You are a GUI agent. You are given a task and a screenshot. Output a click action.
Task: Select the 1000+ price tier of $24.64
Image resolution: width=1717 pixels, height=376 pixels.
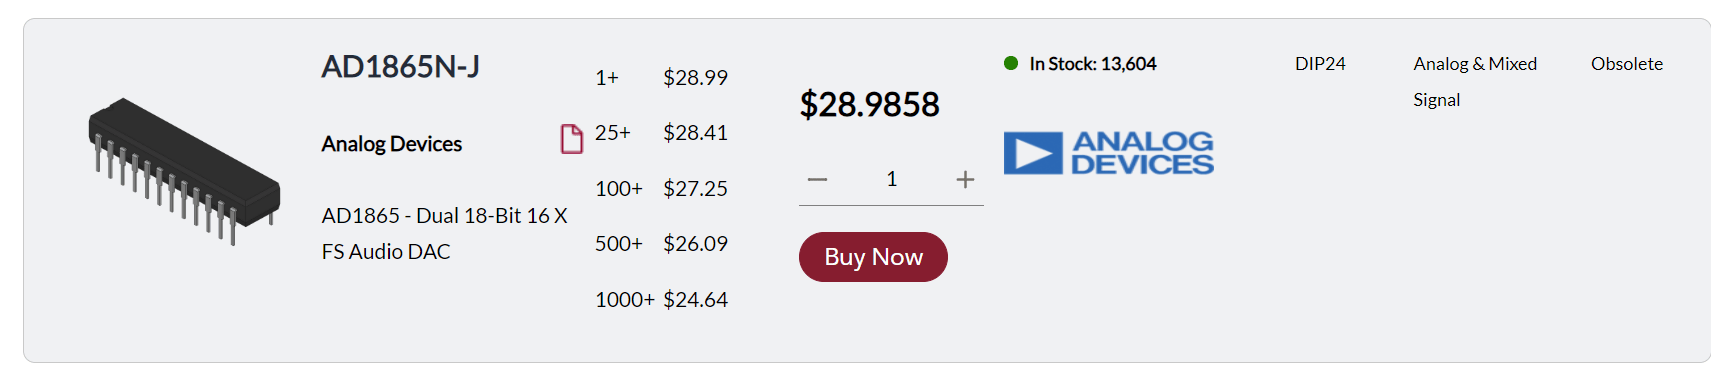(661, 300)
